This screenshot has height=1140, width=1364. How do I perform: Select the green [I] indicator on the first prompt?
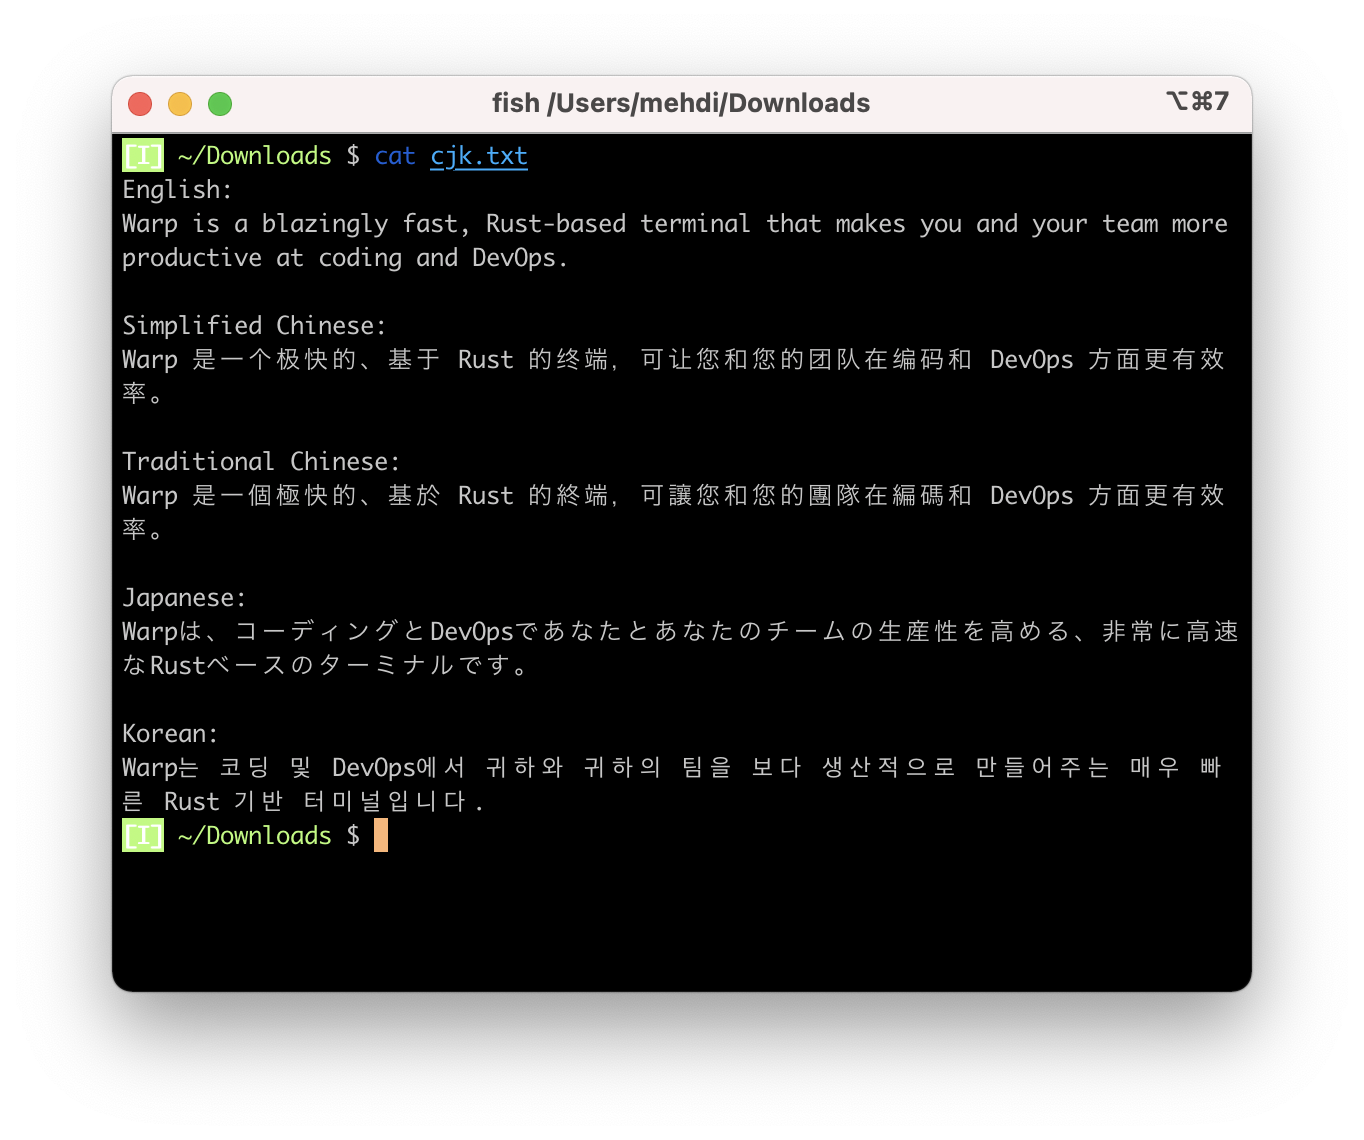pyautogui.click(x=142, y=155)
